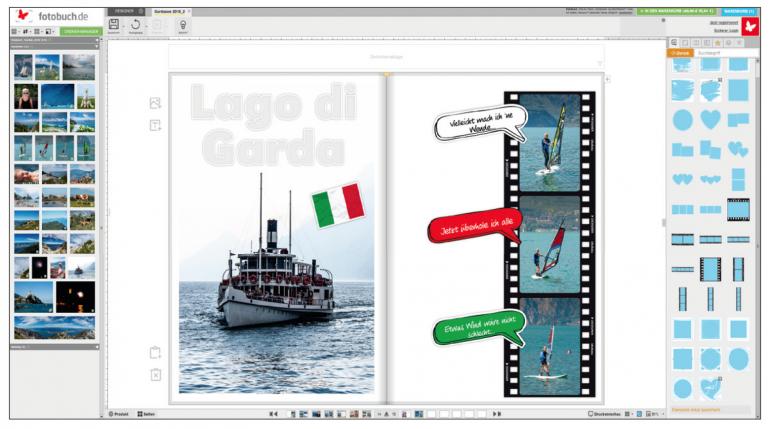Click the Save (floppy disk) toolbar icon
Screen dimensions: 770x429
click(113, 25)
